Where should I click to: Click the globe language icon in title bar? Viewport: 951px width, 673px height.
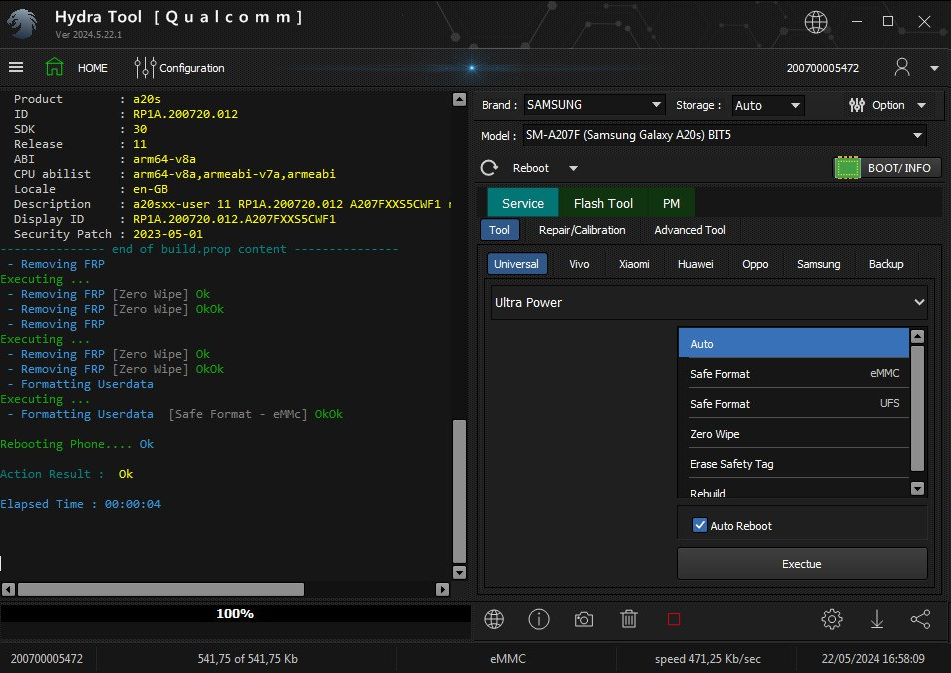pos(816,22)
